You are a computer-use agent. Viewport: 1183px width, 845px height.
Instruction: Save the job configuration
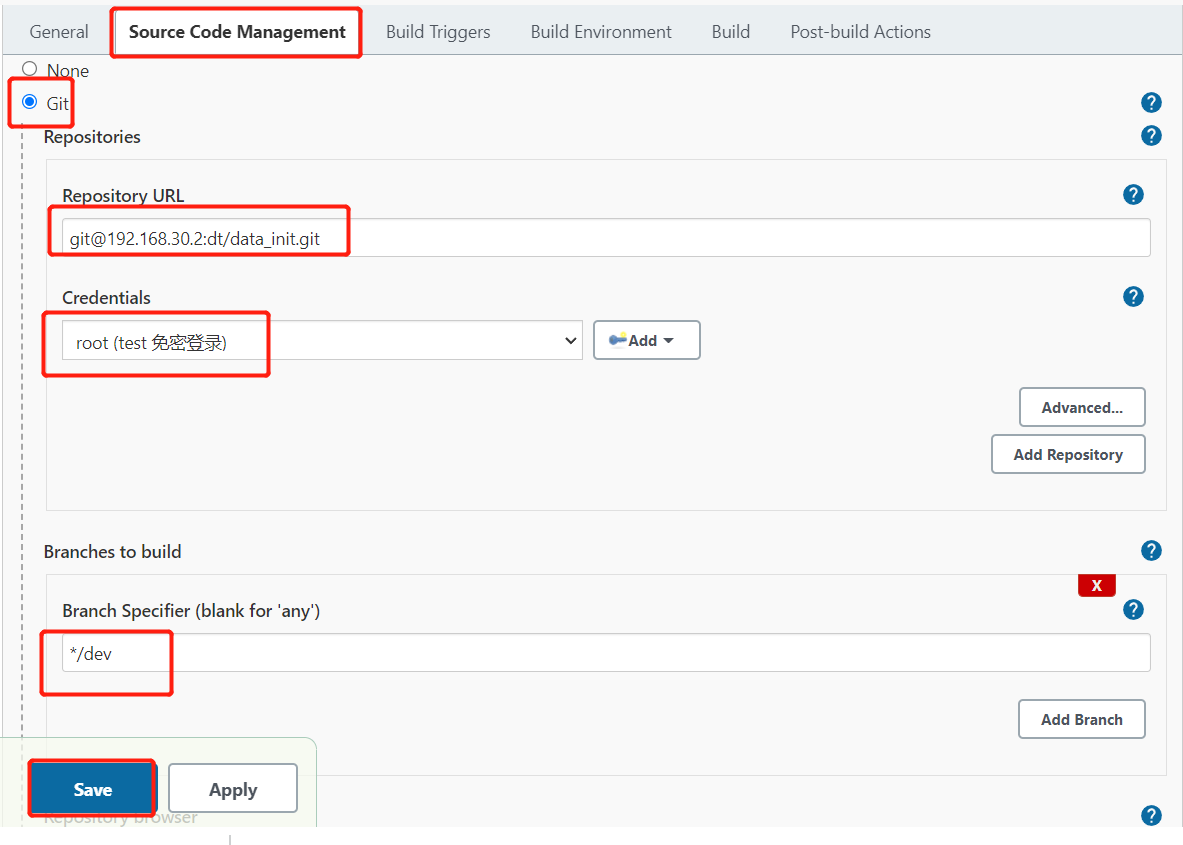pyautogui.click(x=91, y=788)
